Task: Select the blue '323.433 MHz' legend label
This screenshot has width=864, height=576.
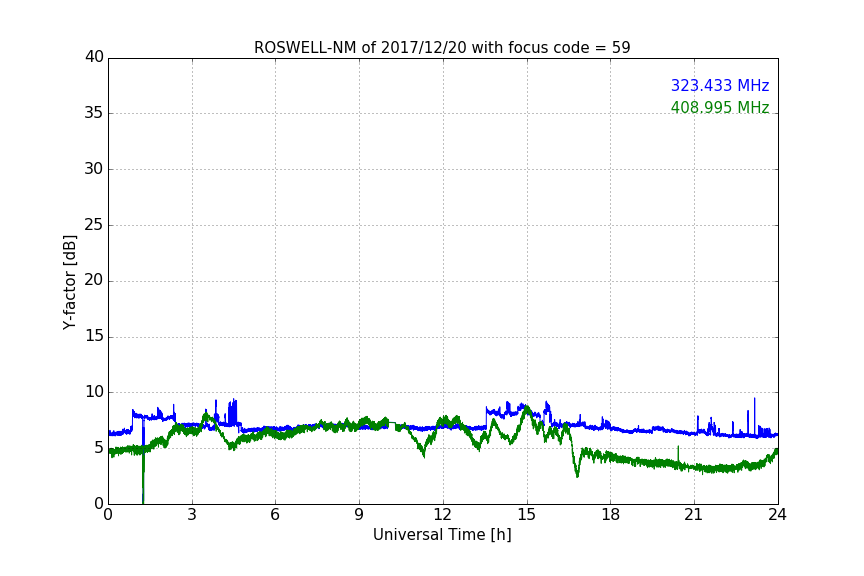Action: pos(720,85)
